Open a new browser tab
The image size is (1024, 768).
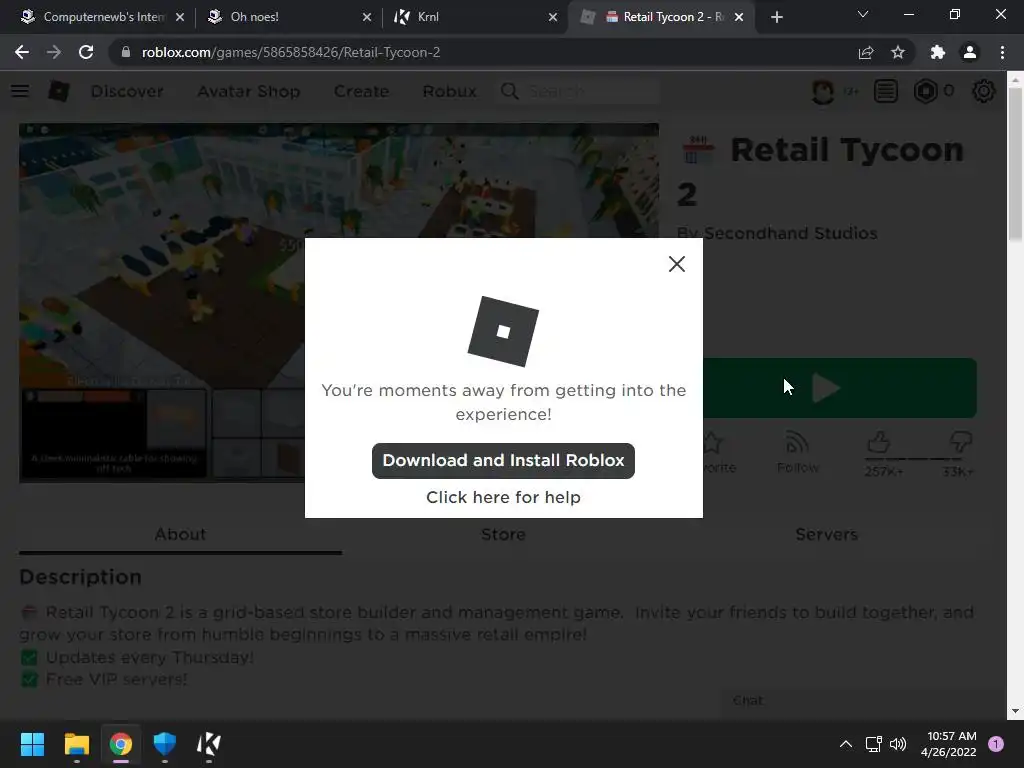point(776,17)
